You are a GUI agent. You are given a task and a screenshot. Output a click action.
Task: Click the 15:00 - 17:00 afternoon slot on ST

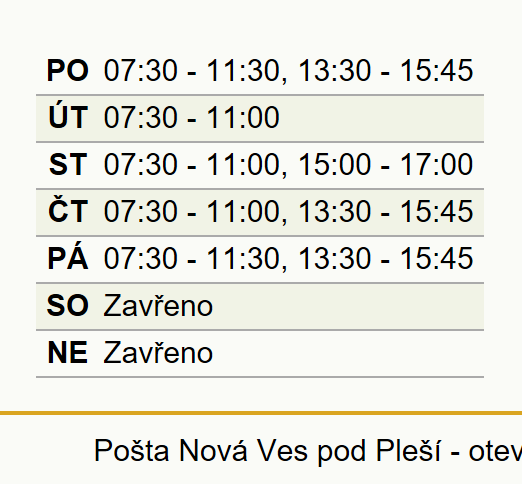coord(385,164)
